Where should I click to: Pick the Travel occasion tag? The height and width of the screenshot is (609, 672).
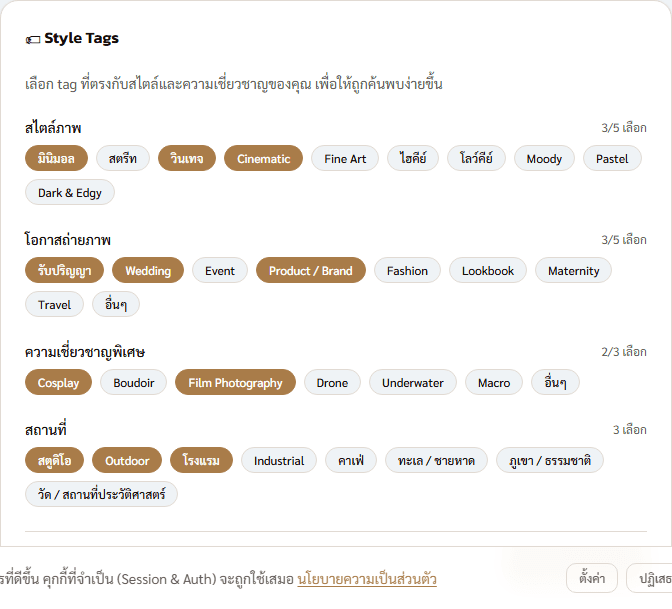point(54,304)
